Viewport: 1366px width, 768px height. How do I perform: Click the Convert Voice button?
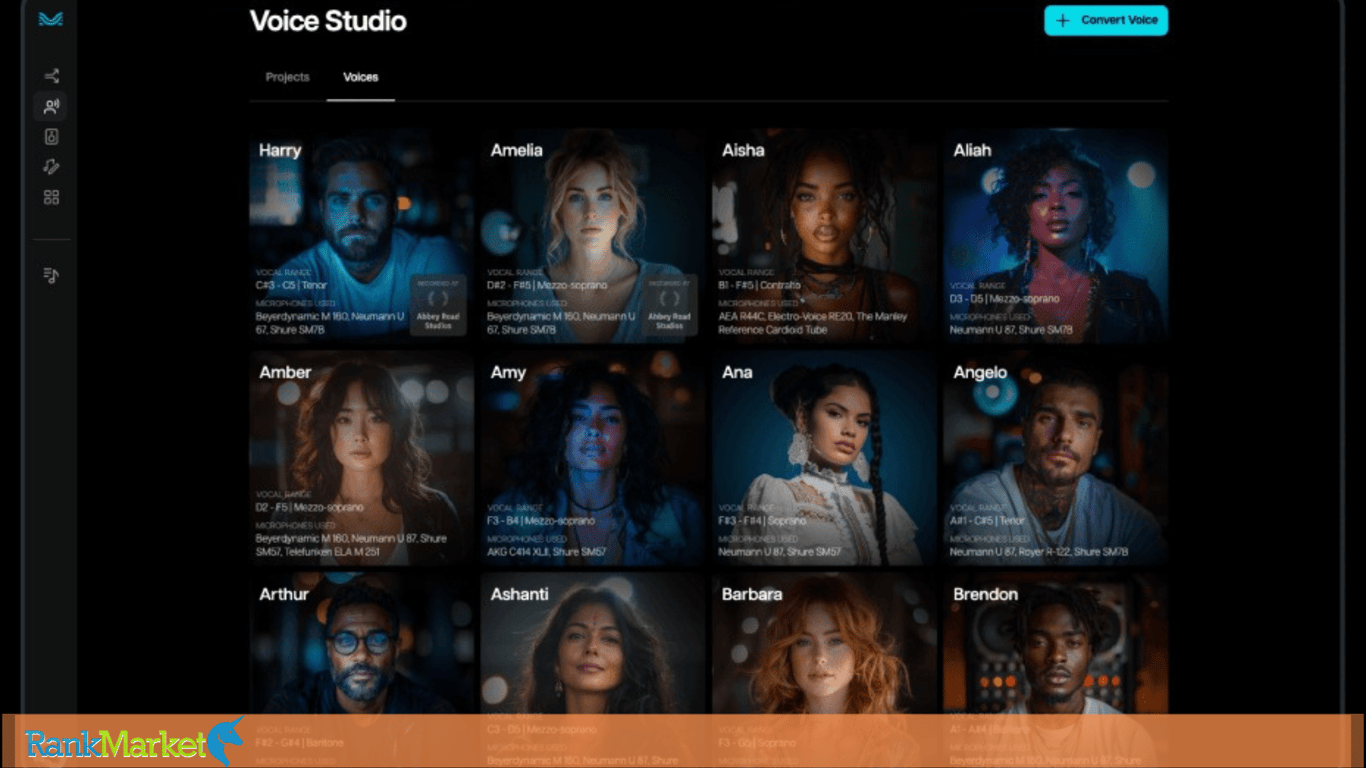[1106, 20]
